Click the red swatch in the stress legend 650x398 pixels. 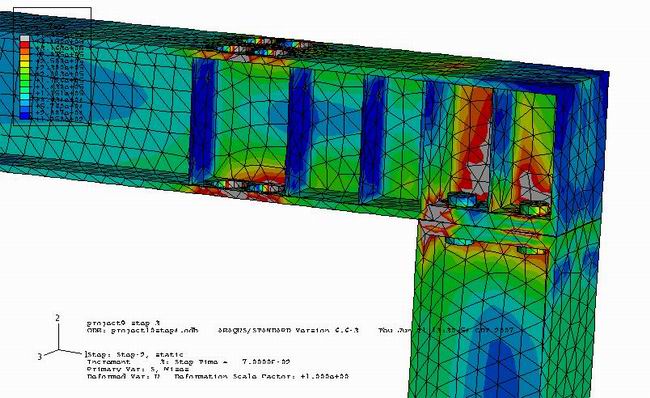[25, 44]
